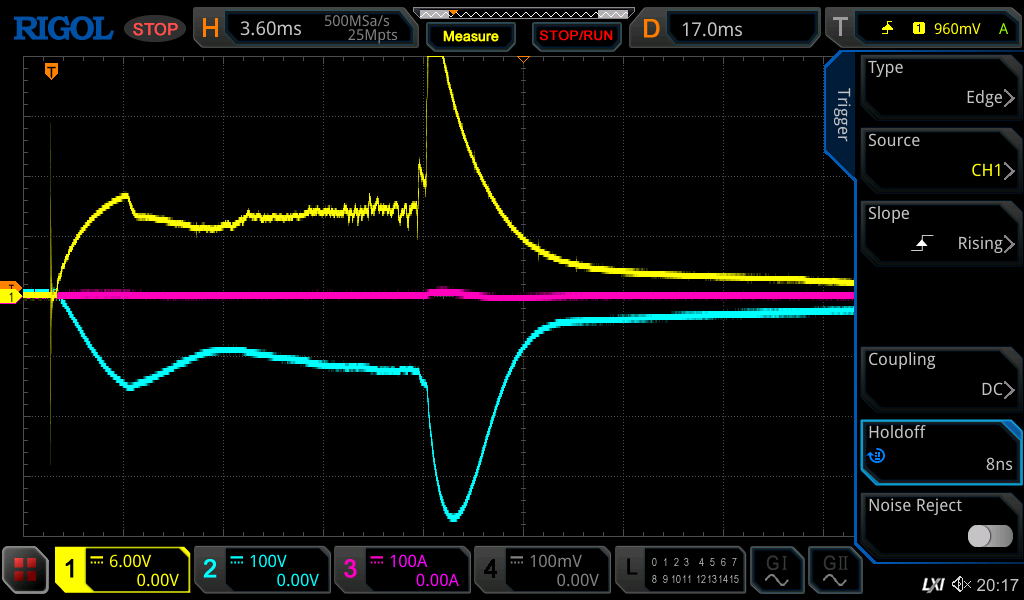Image resolution: width=1024 pixels, height=600 pixels.
Task: Click the LXI network icon
Action: pyautogui.click(x=932, y=584)
